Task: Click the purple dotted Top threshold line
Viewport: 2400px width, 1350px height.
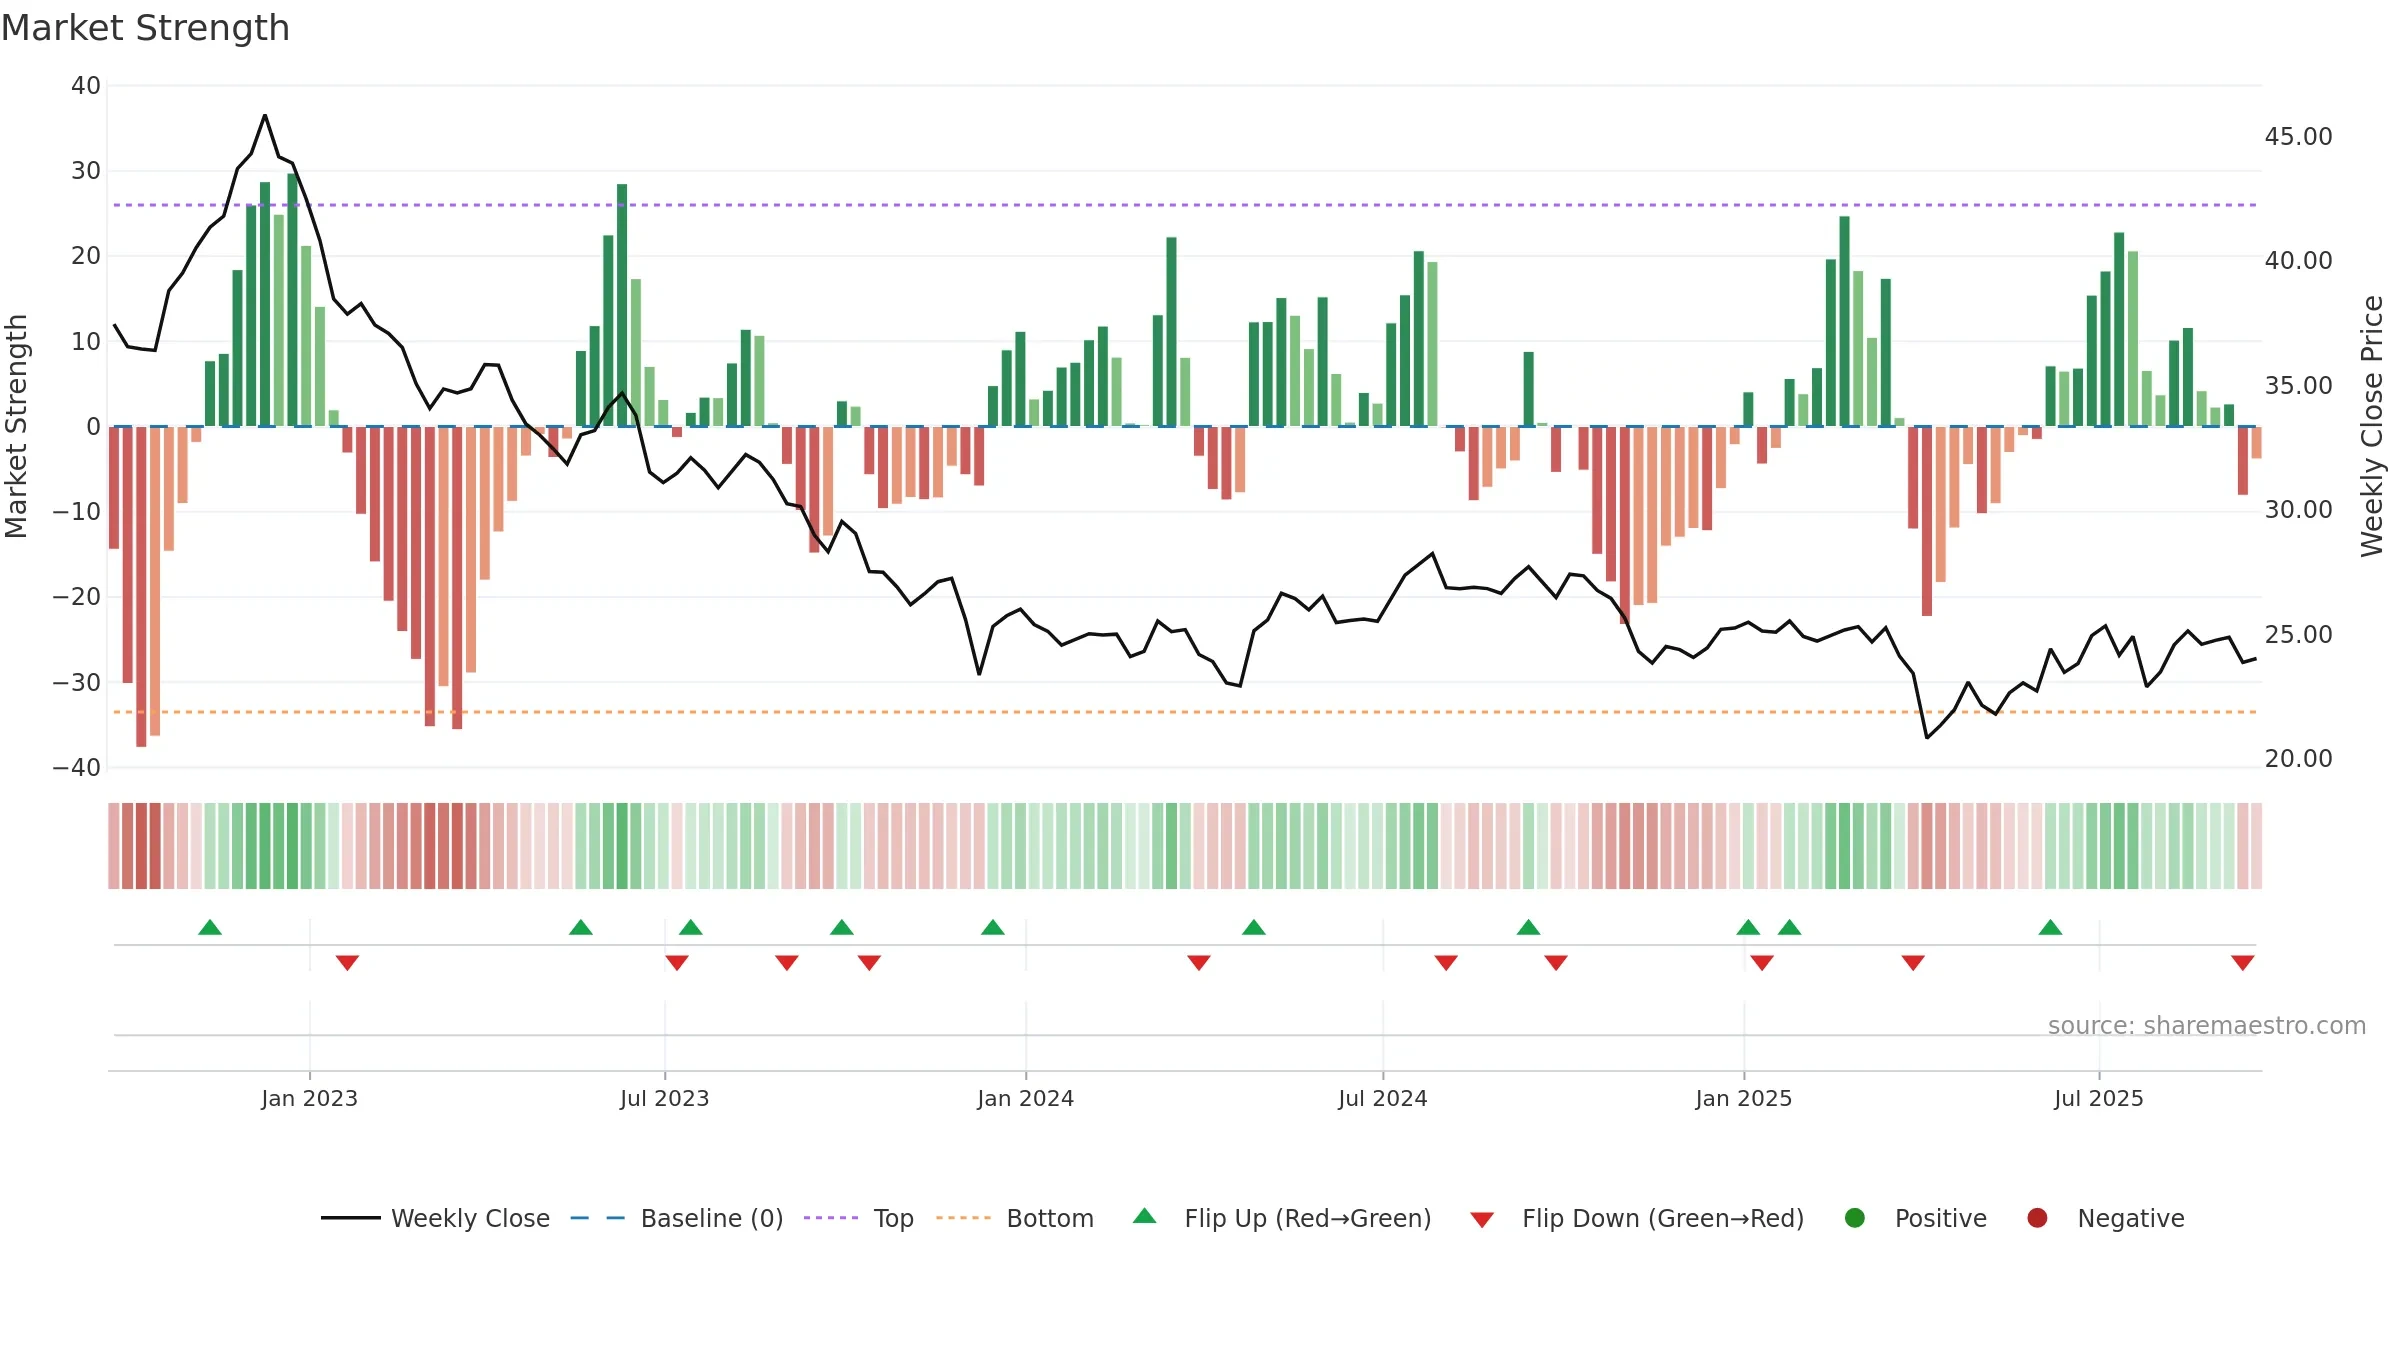Action: point(1185,205)
